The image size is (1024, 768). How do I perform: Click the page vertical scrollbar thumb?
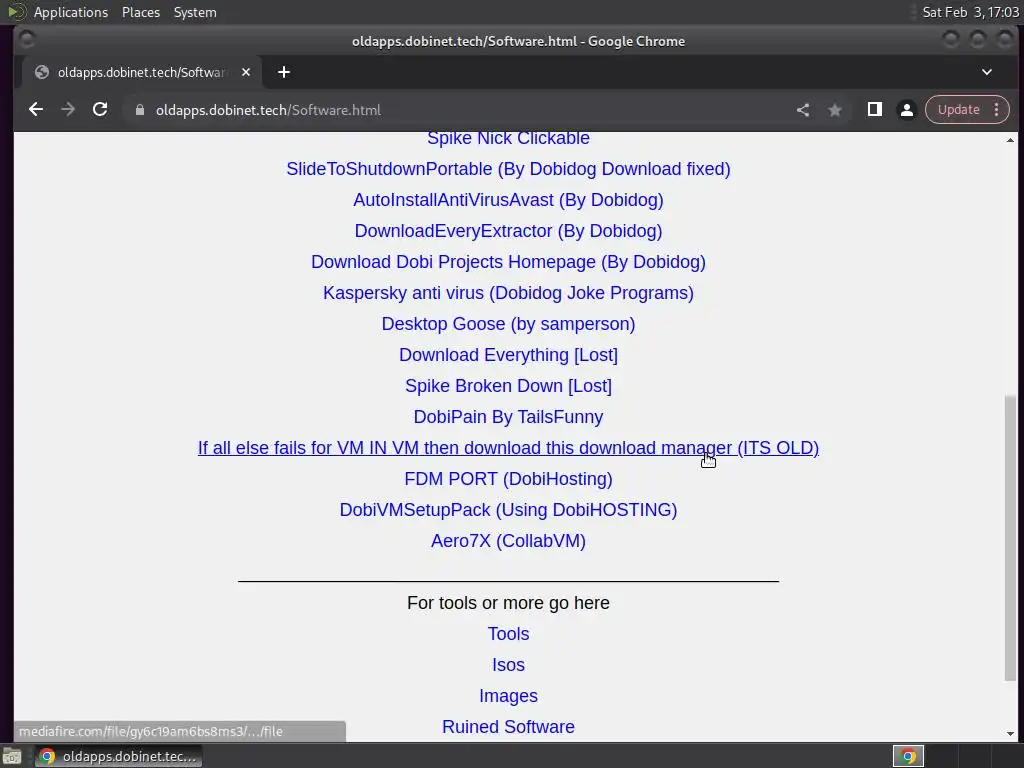1010,538
